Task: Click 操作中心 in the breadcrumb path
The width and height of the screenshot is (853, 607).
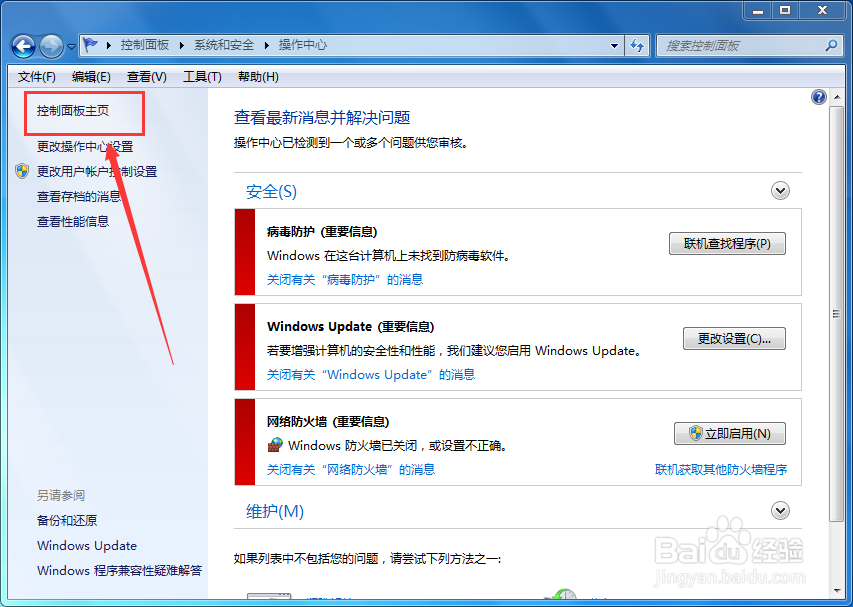Action: pyautogui.click(x=303, y=45)
